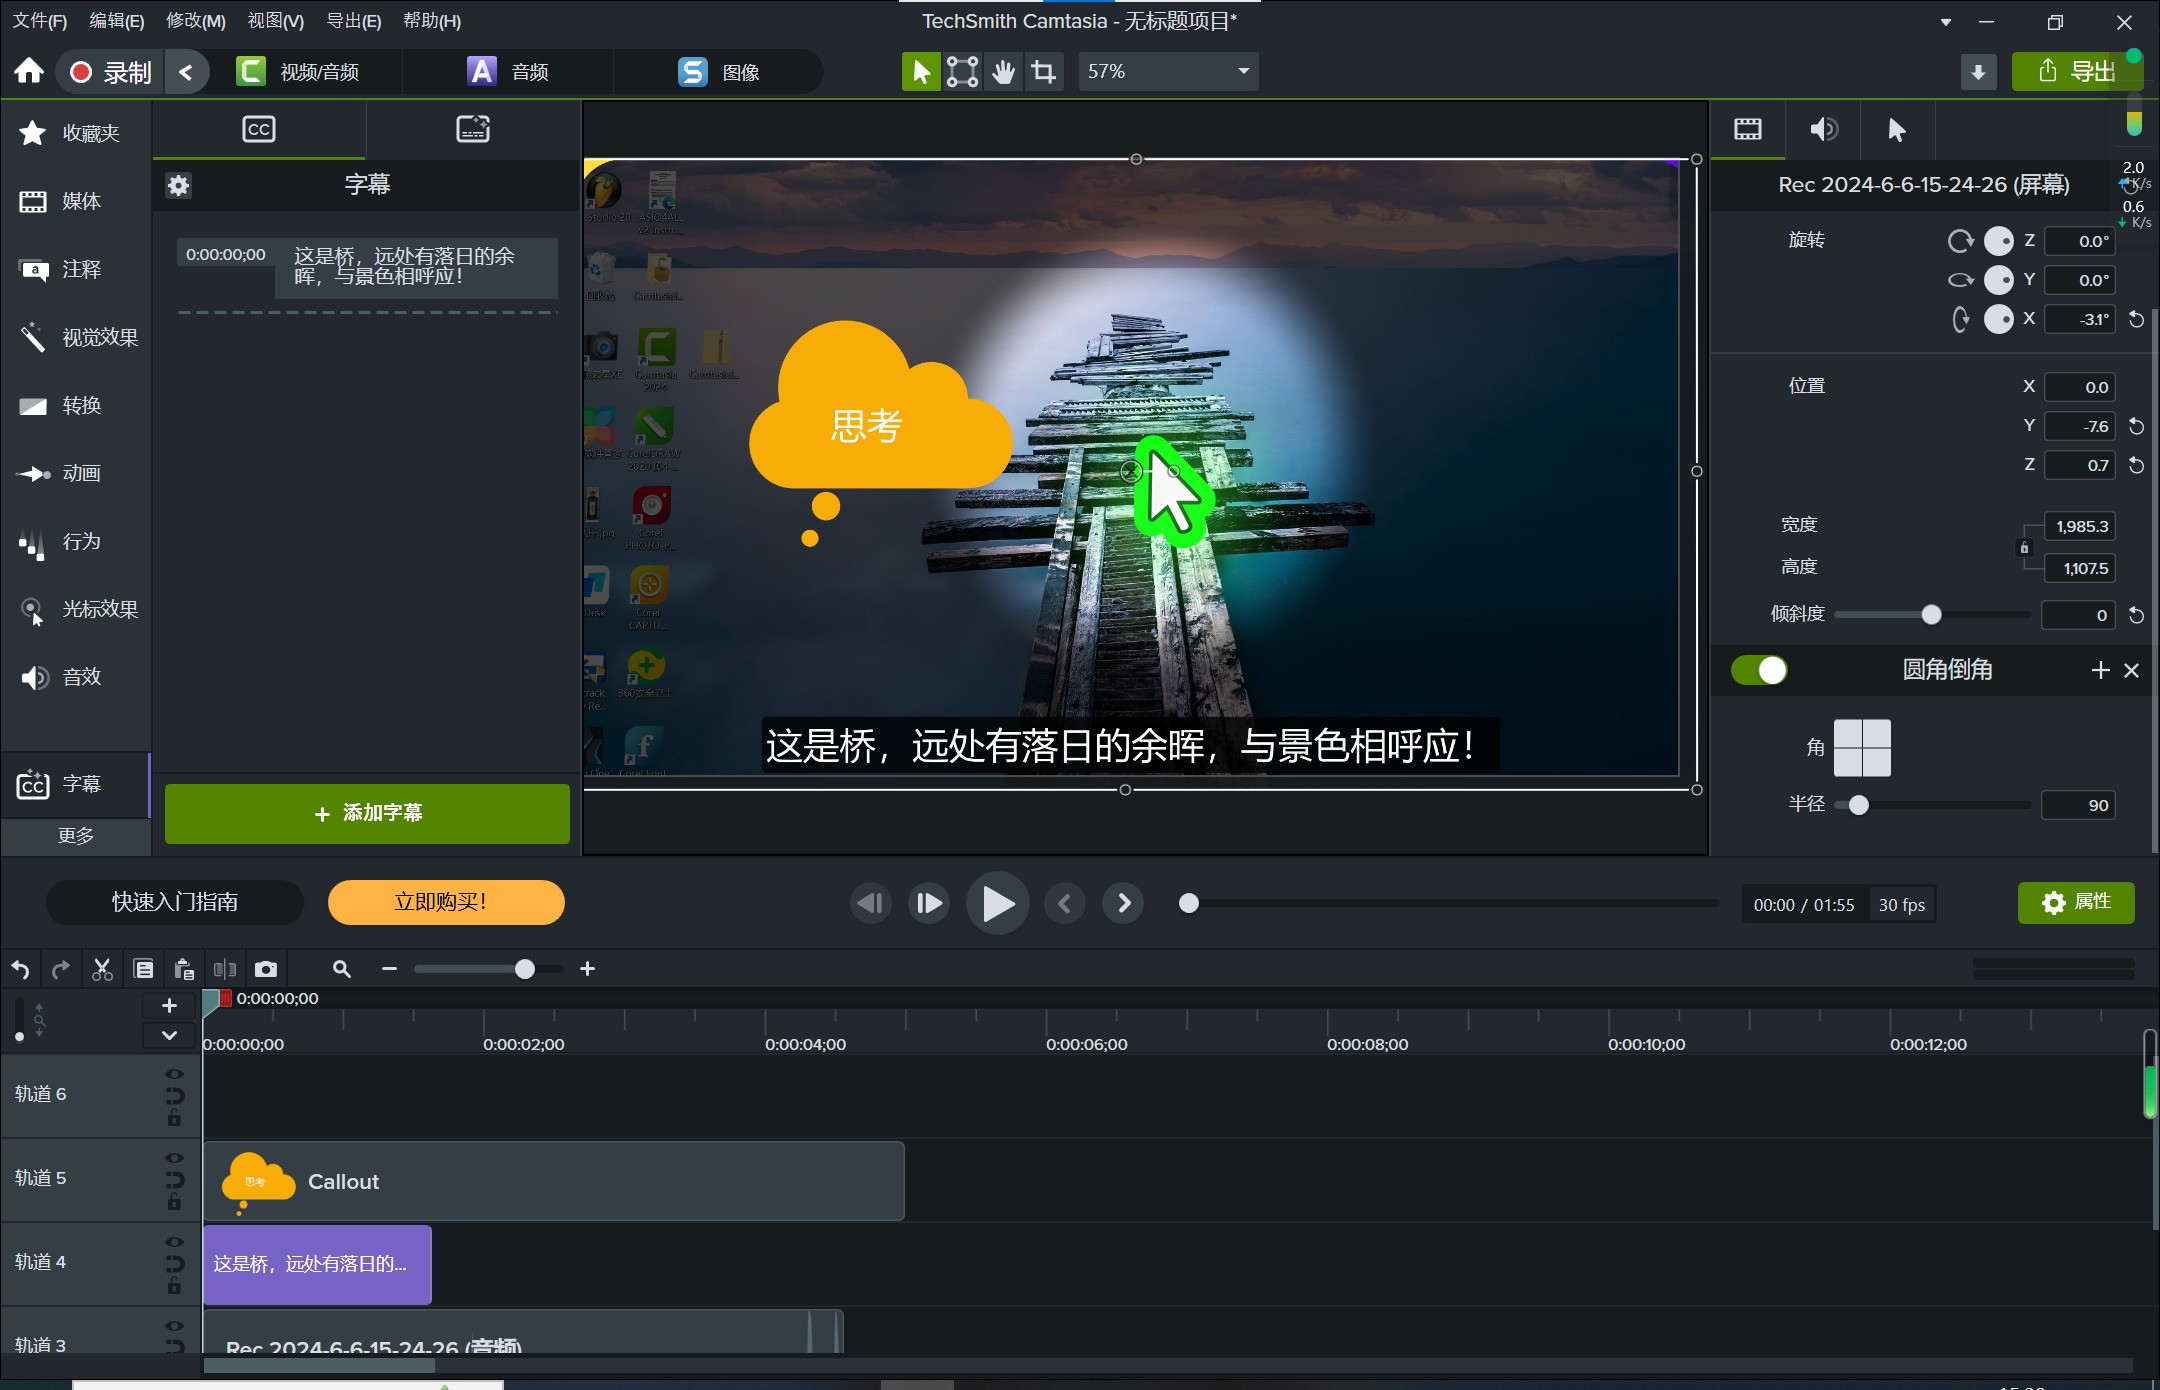Hide track 5 with eye icon
Screen dimensions: 2160x1390
click(174, 1158)
